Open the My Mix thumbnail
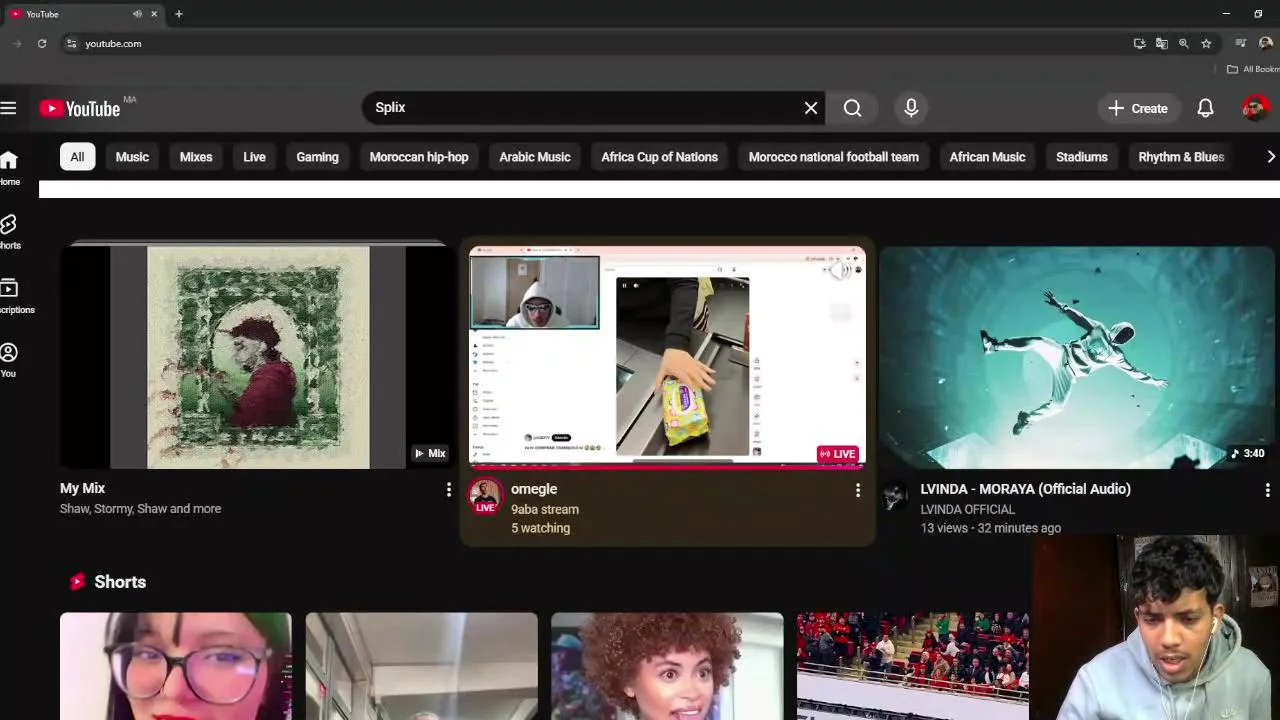Screen dimensions: 1280x720 258,357
